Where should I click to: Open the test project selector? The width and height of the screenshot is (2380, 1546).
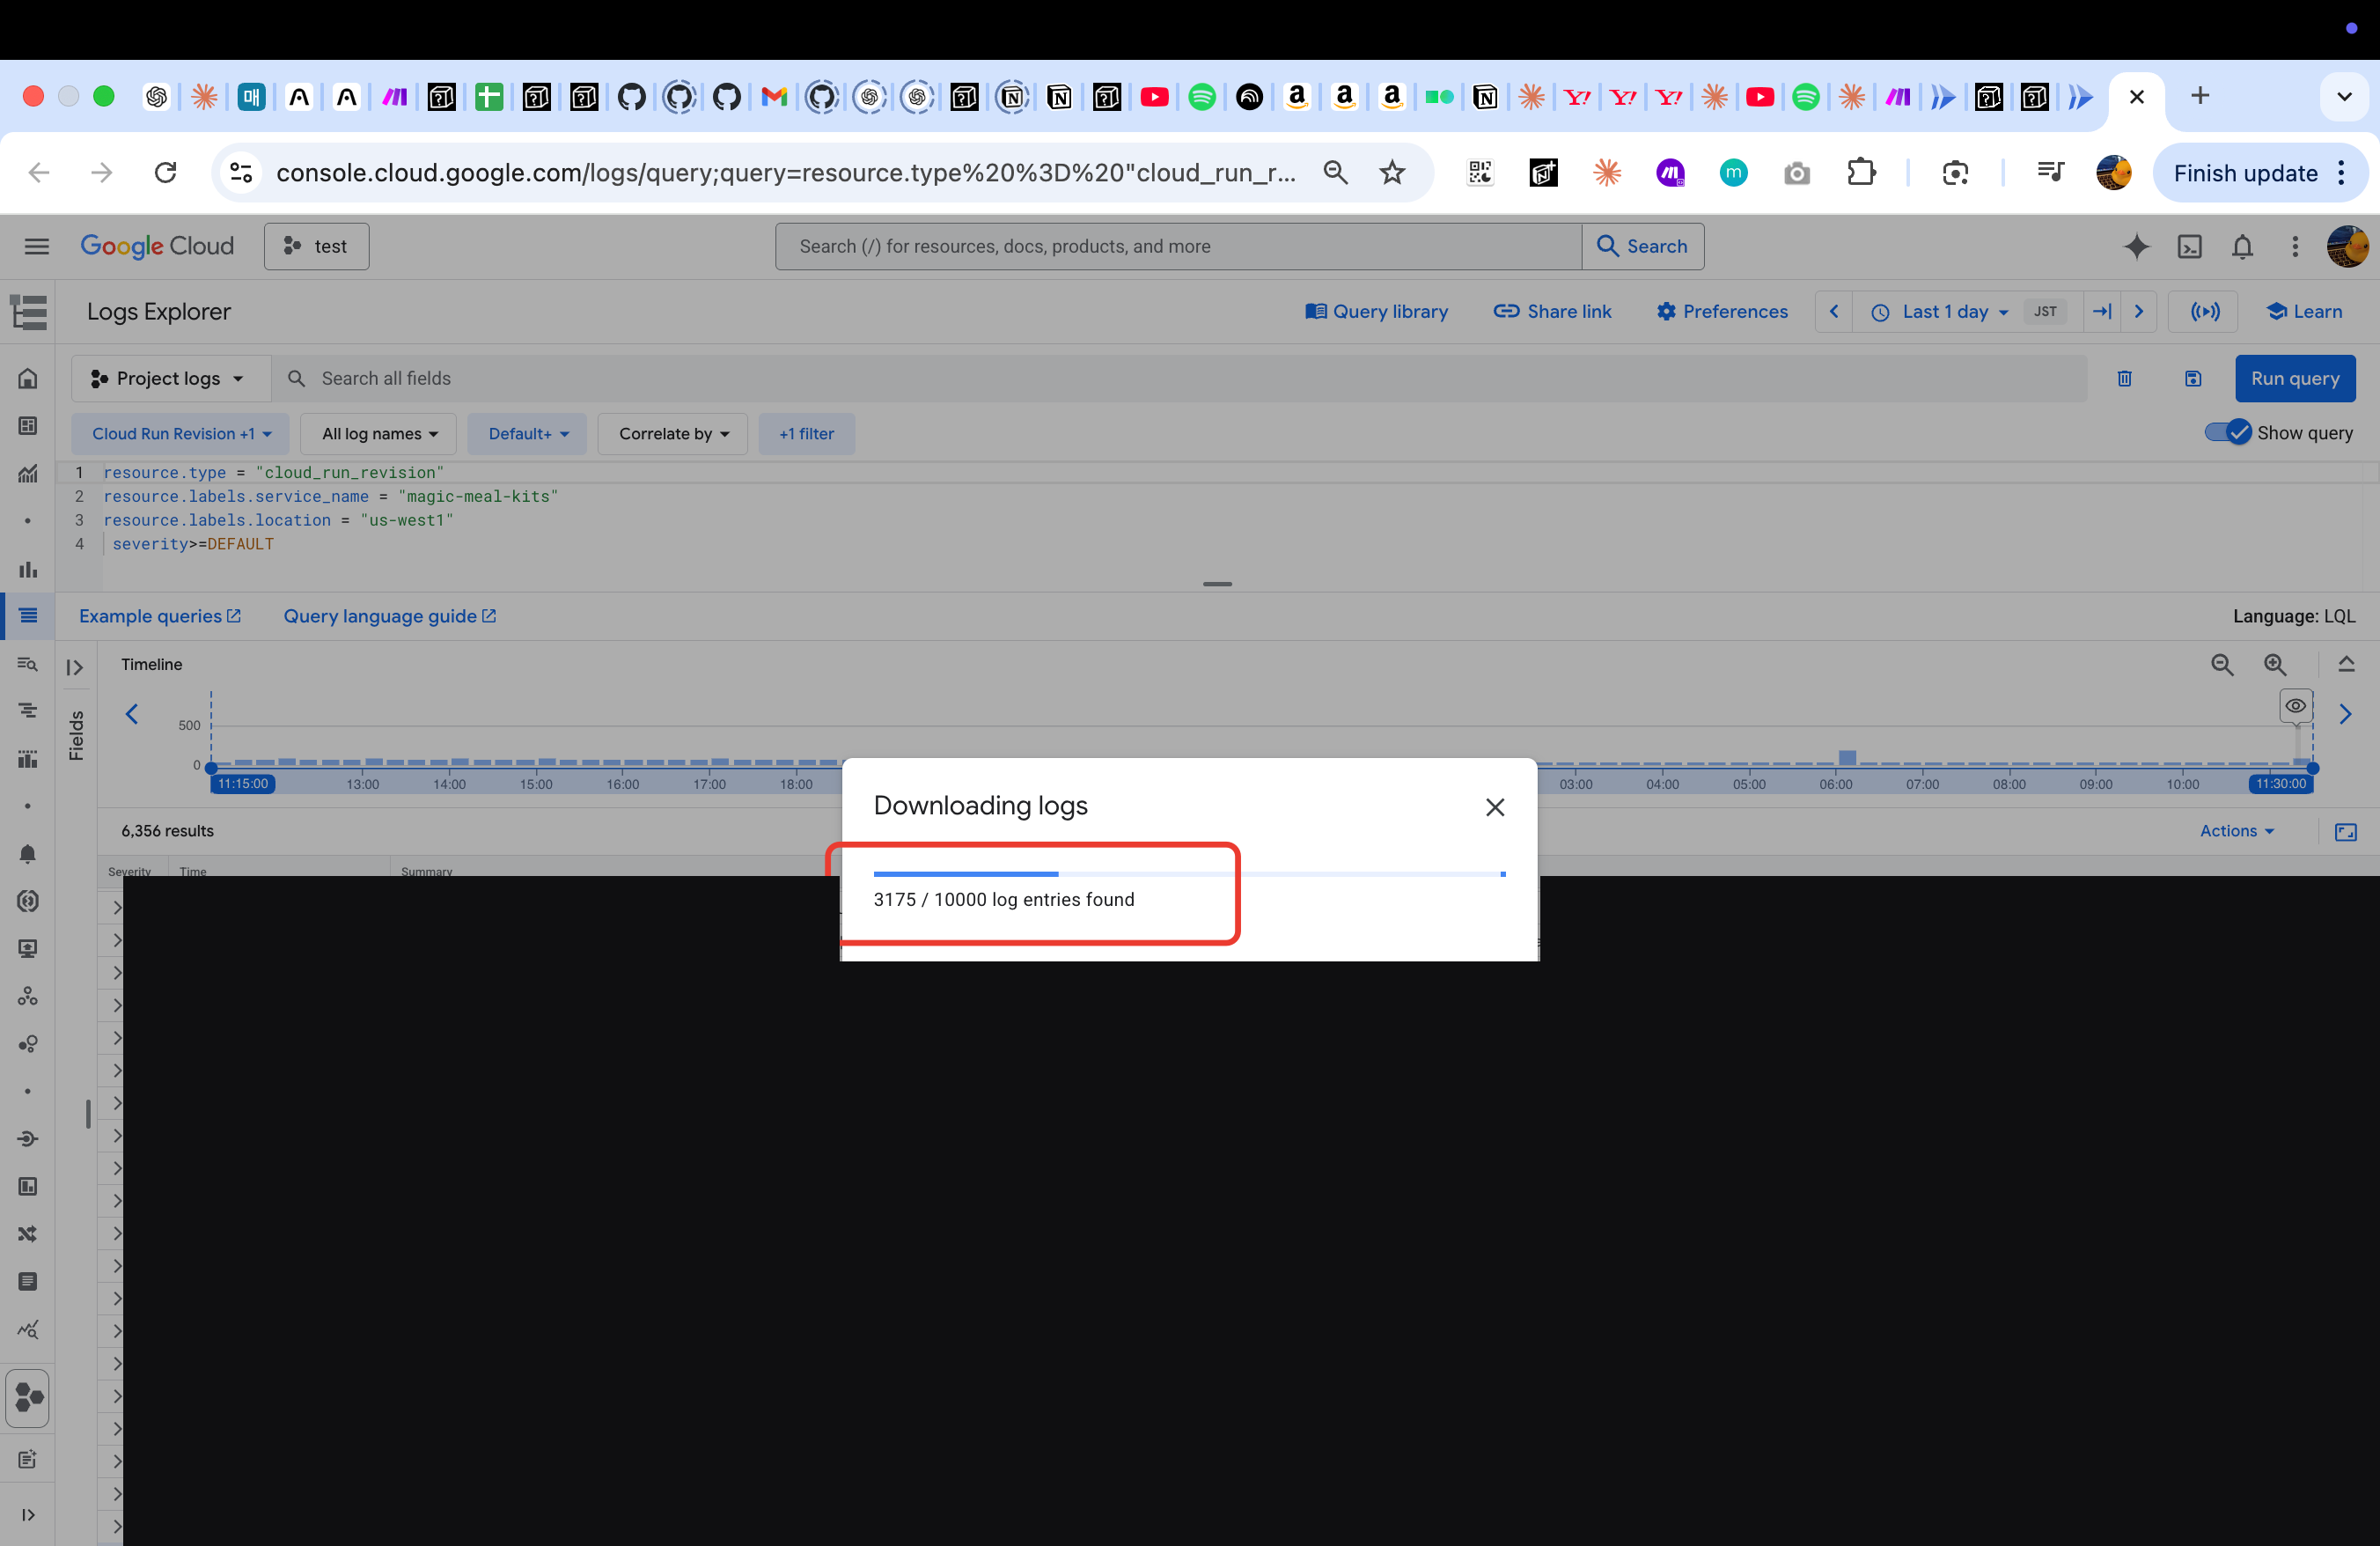(316, 246)
